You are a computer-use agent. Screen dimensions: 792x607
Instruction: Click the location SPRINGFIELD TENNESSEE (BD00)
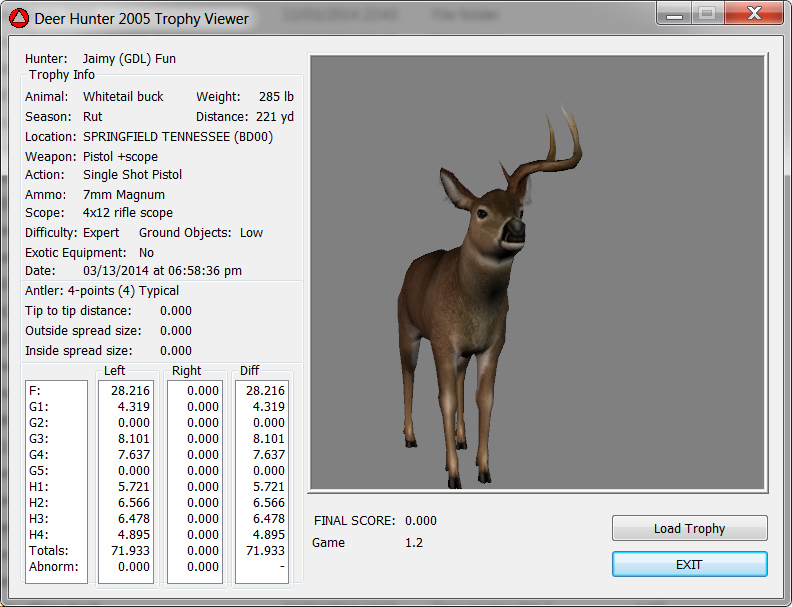pyautogui.click(x=177, y=136)
